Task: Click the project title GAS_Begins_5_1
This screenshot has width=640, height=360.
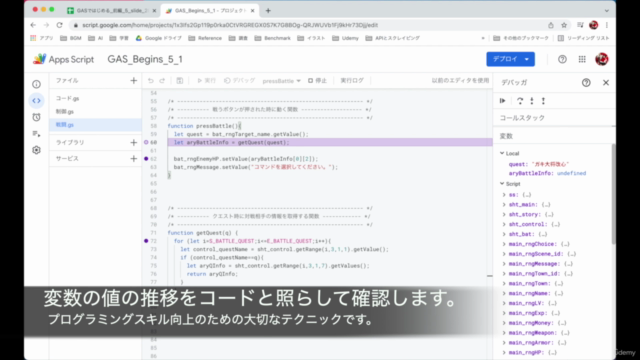Action: [x=145, y=59]
